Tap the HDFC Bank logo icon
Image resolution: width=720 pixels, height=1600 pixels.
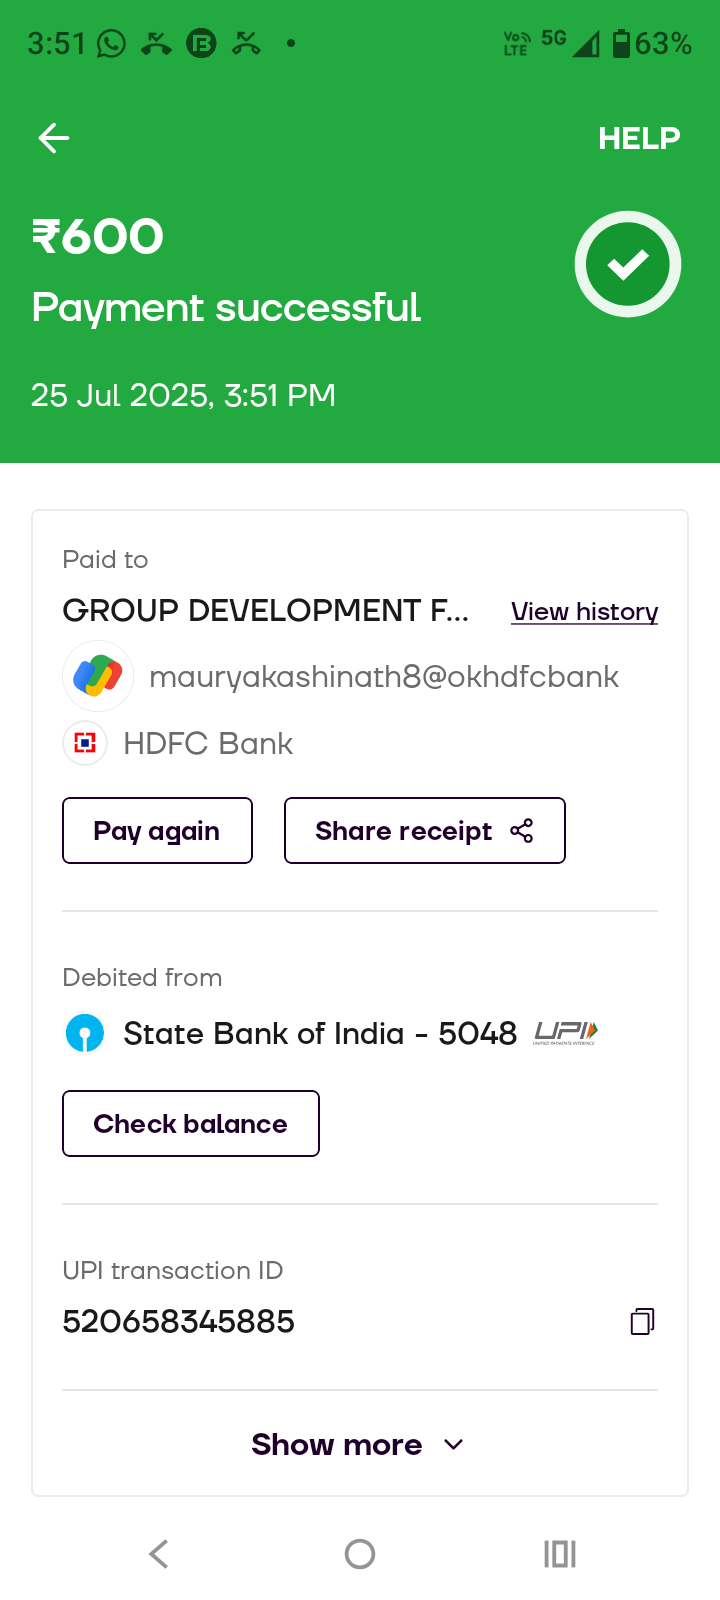tap(85, 743)
